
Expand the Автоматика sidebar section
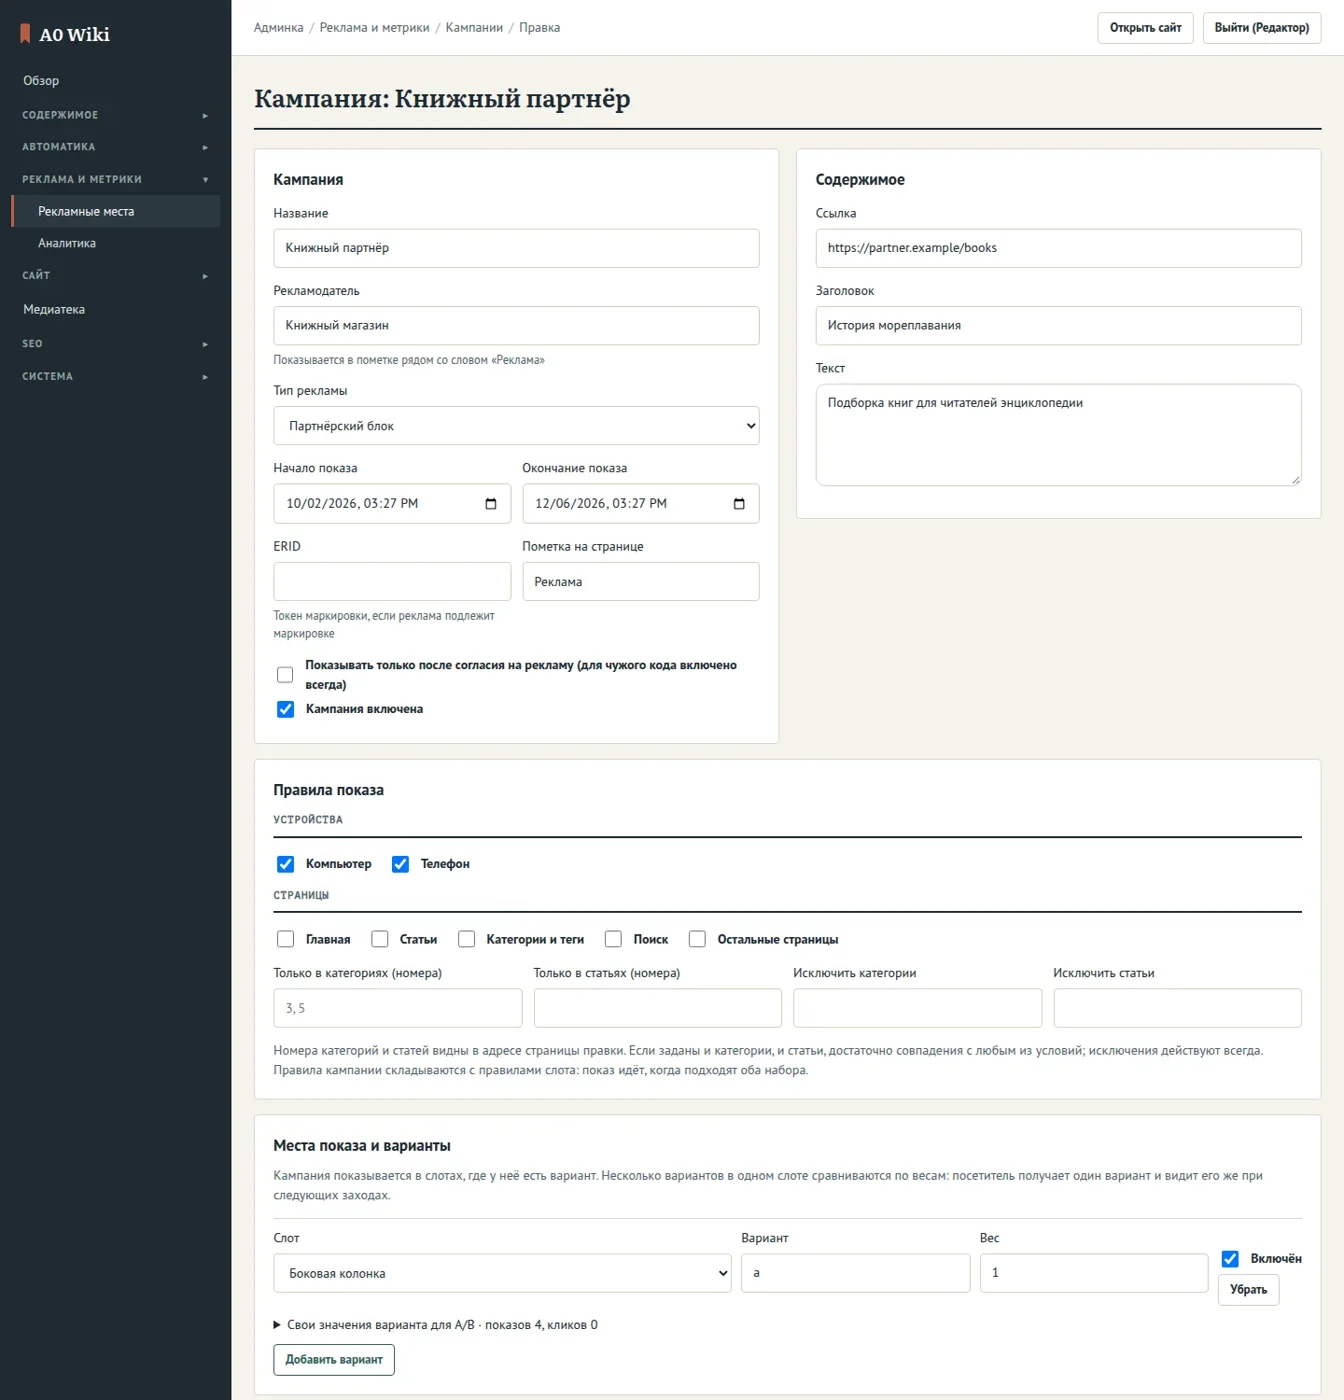[x=115, y=147]
